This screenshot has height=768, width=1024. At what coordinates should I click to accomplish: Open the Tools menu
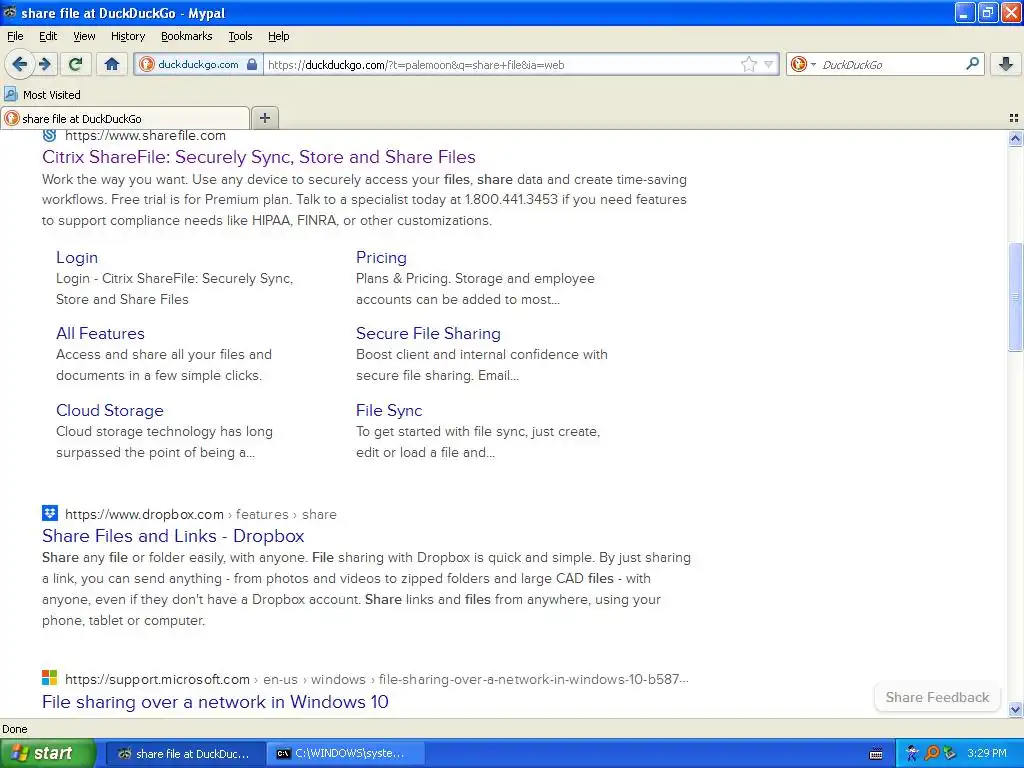[x=240, y=36]
